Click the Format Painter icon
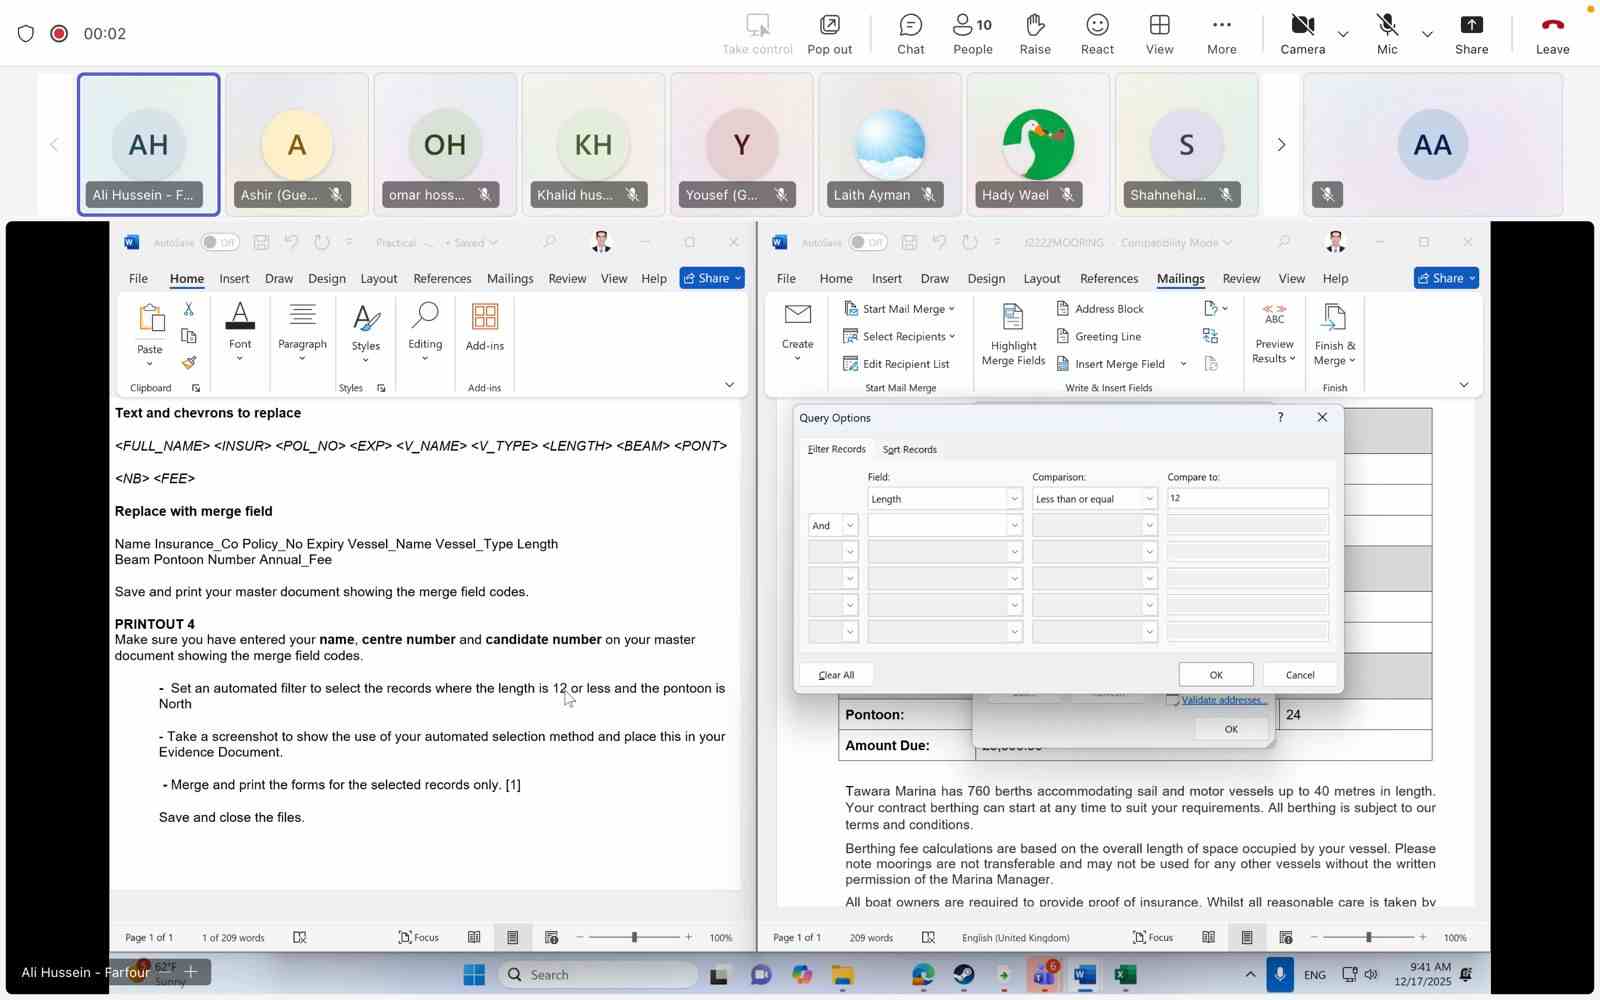Image resolution: width=1600 pixels, height=1000 pixels. (x=189, y=363)
